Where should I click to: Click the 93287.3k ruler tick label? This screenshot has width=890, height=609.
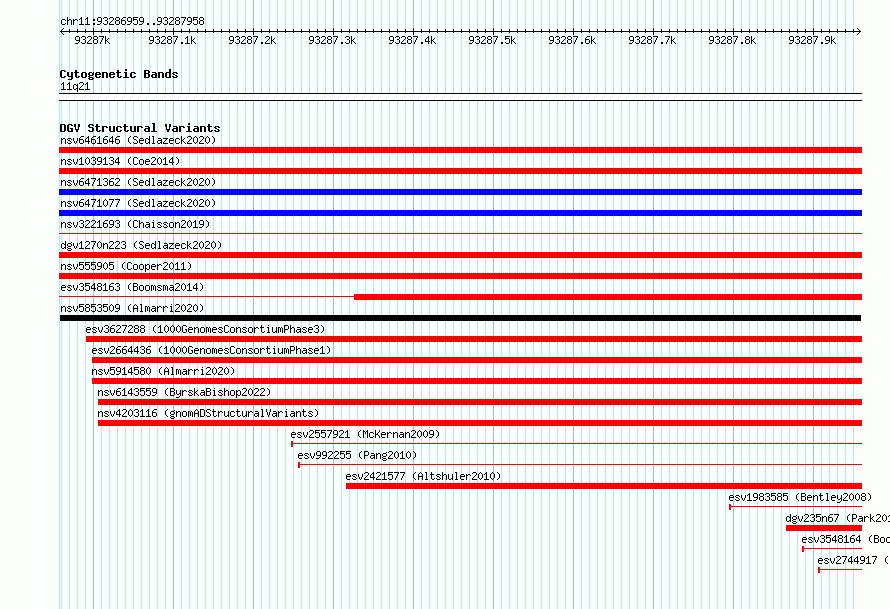[332, 40]
